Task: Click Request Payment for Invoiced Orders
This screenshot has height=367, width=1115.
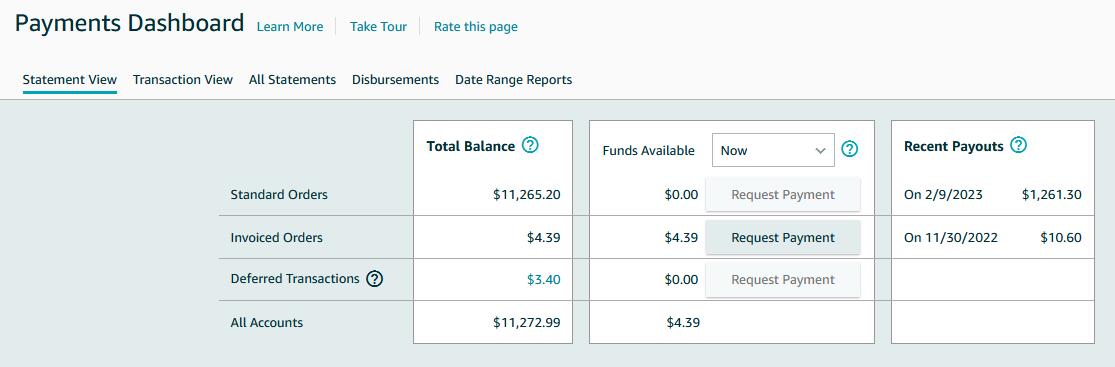Action: pyautogui.click(x=783, y=238)
